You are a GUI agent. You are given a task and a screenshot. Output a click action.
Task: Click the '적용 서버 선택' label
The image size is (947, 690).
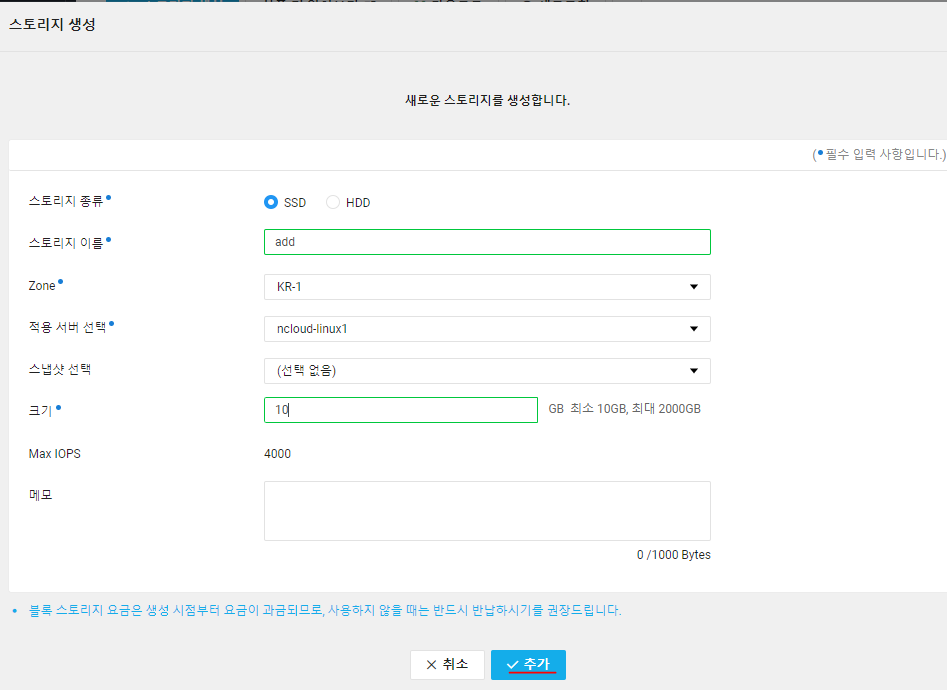coord(67,327)
